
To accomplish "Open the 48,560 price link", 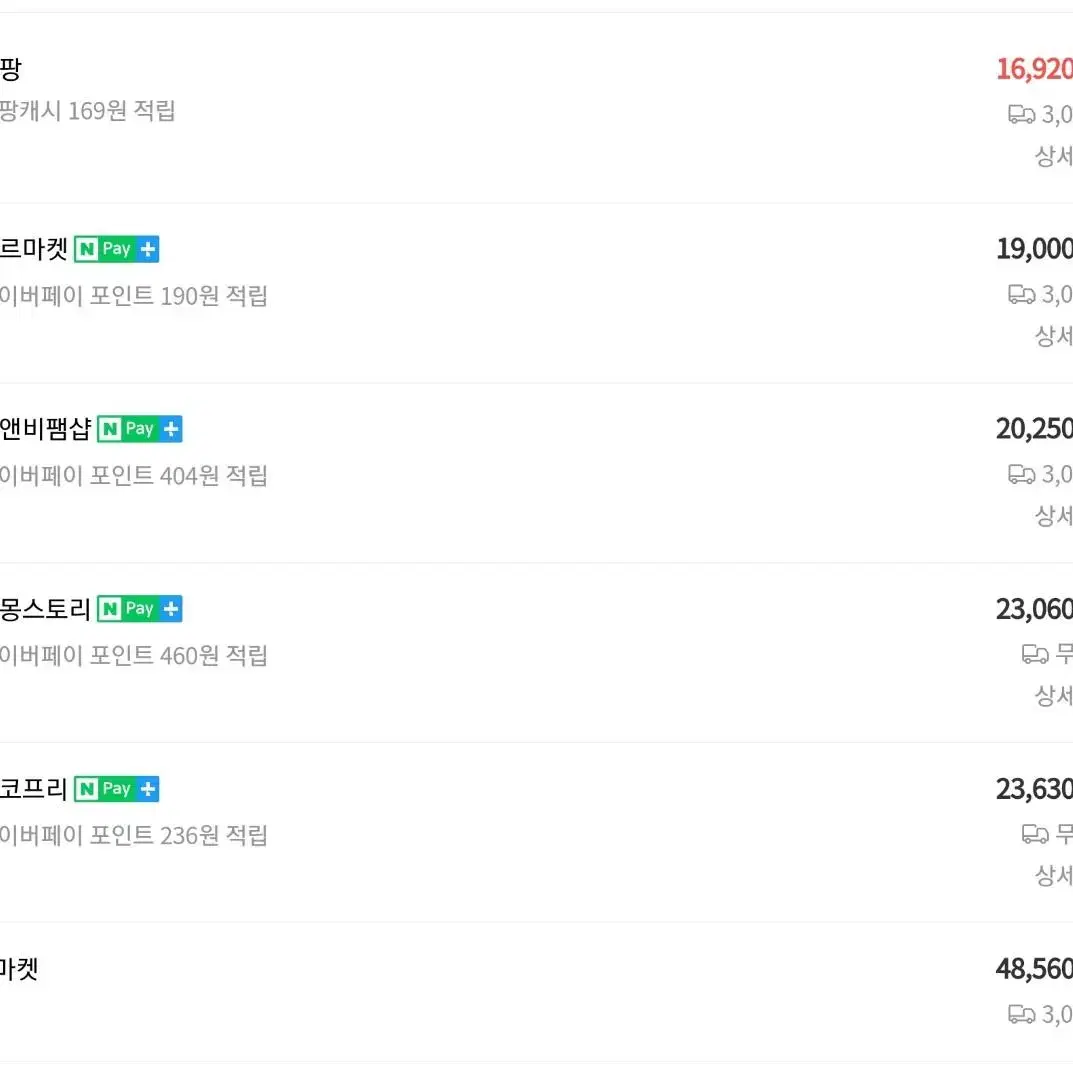I will tap(1034, 969).
